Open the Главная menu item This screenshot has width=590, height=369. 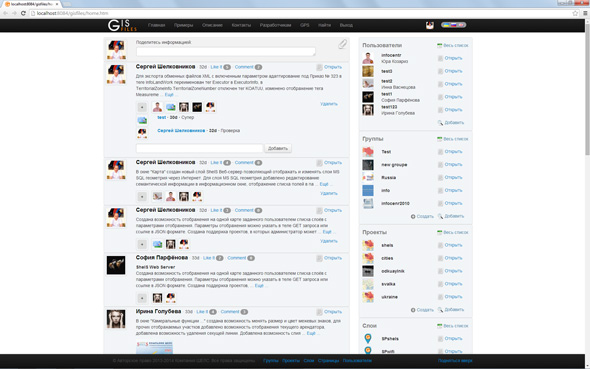pos(157,25)
